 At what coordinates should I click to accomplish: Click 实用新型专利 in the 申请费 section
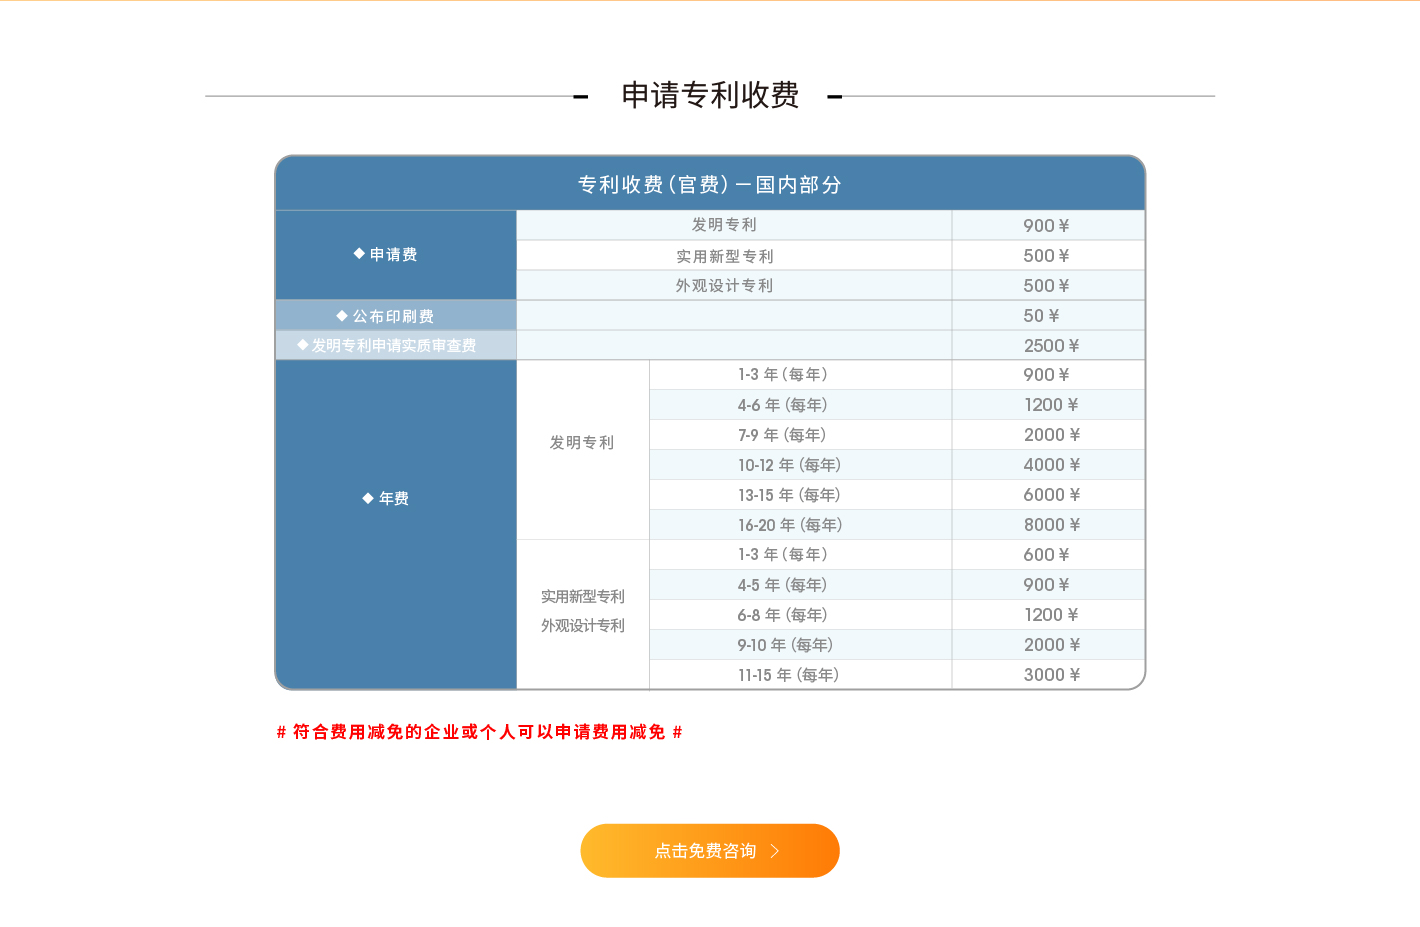(725, 256)
